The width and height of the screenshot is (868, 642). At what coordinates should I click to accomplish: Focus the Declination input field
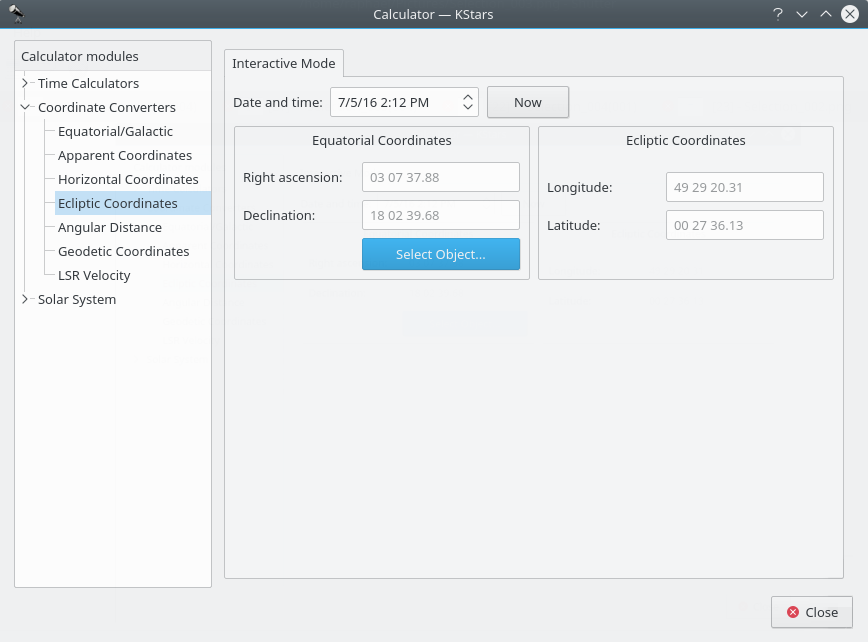pyautogui.click(x=440, y=215)
